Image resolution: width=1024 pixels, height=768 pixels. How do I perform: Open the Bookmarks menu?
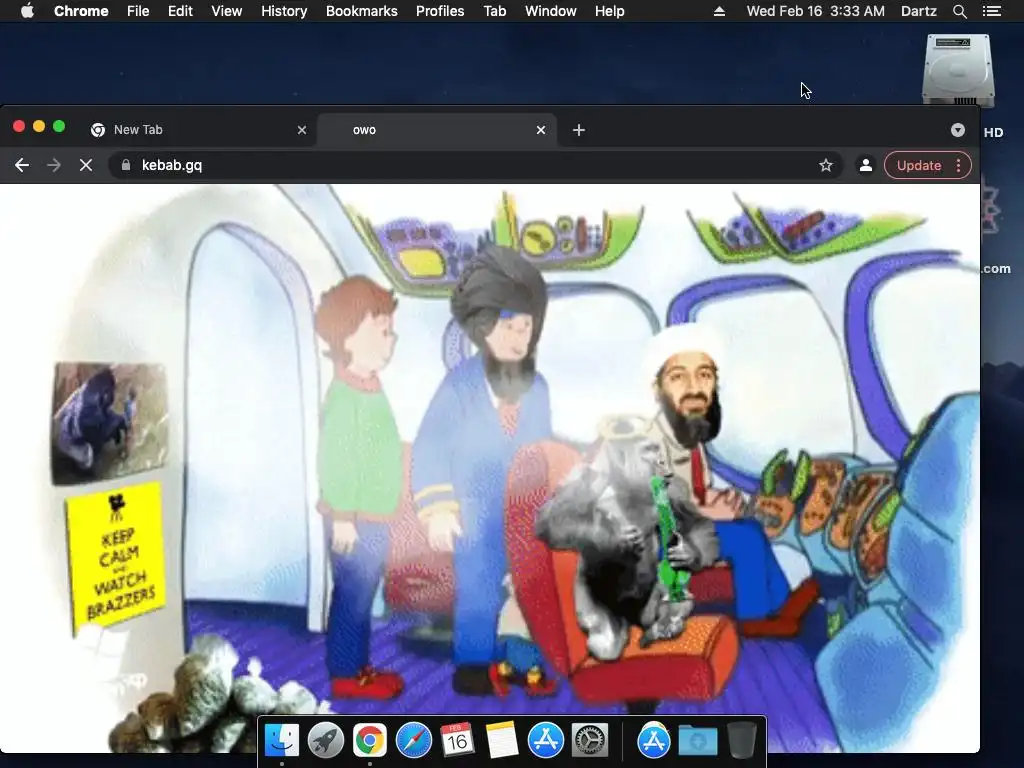click(362, 11)
